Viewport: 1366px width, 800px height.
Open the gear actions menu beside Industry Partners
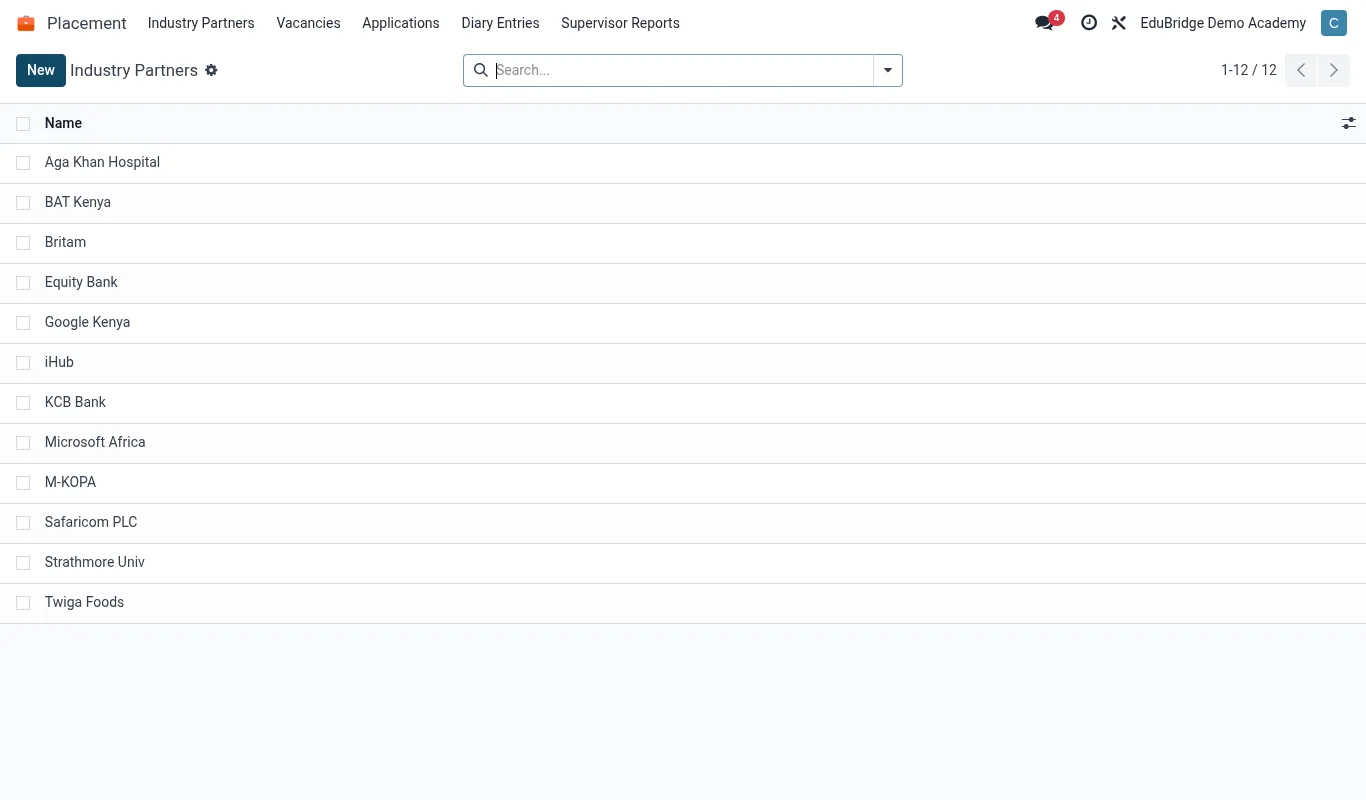point(211,70)
